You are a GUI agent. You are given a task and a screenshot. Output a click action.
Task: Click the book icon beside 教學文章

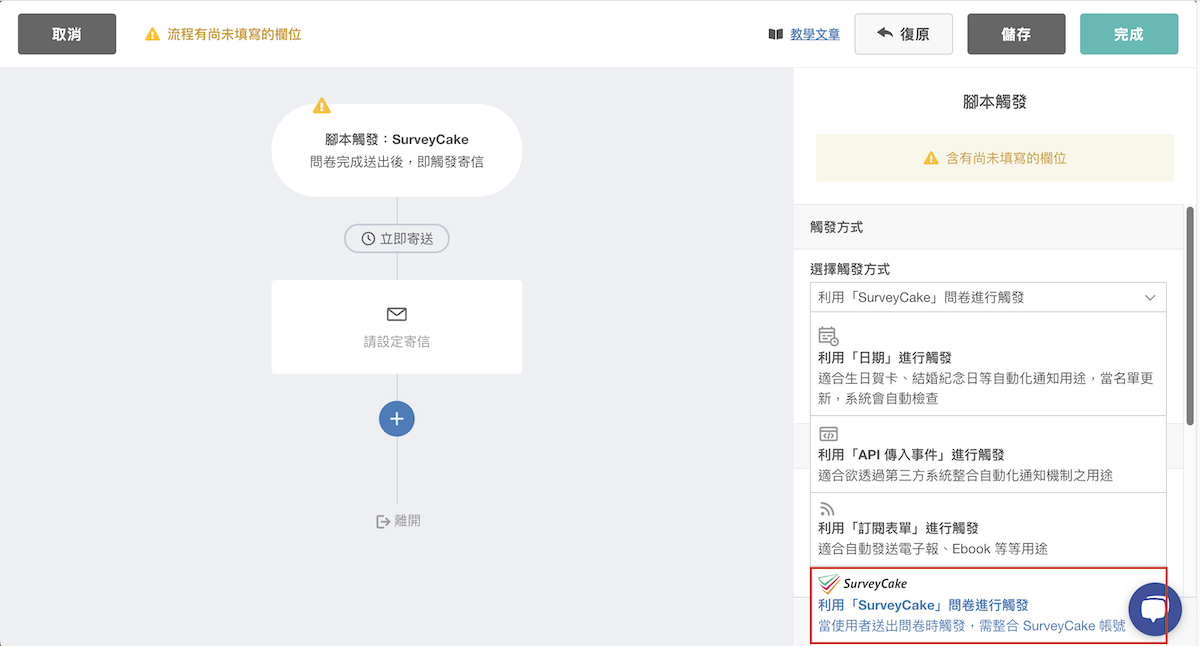click(775, 34)
